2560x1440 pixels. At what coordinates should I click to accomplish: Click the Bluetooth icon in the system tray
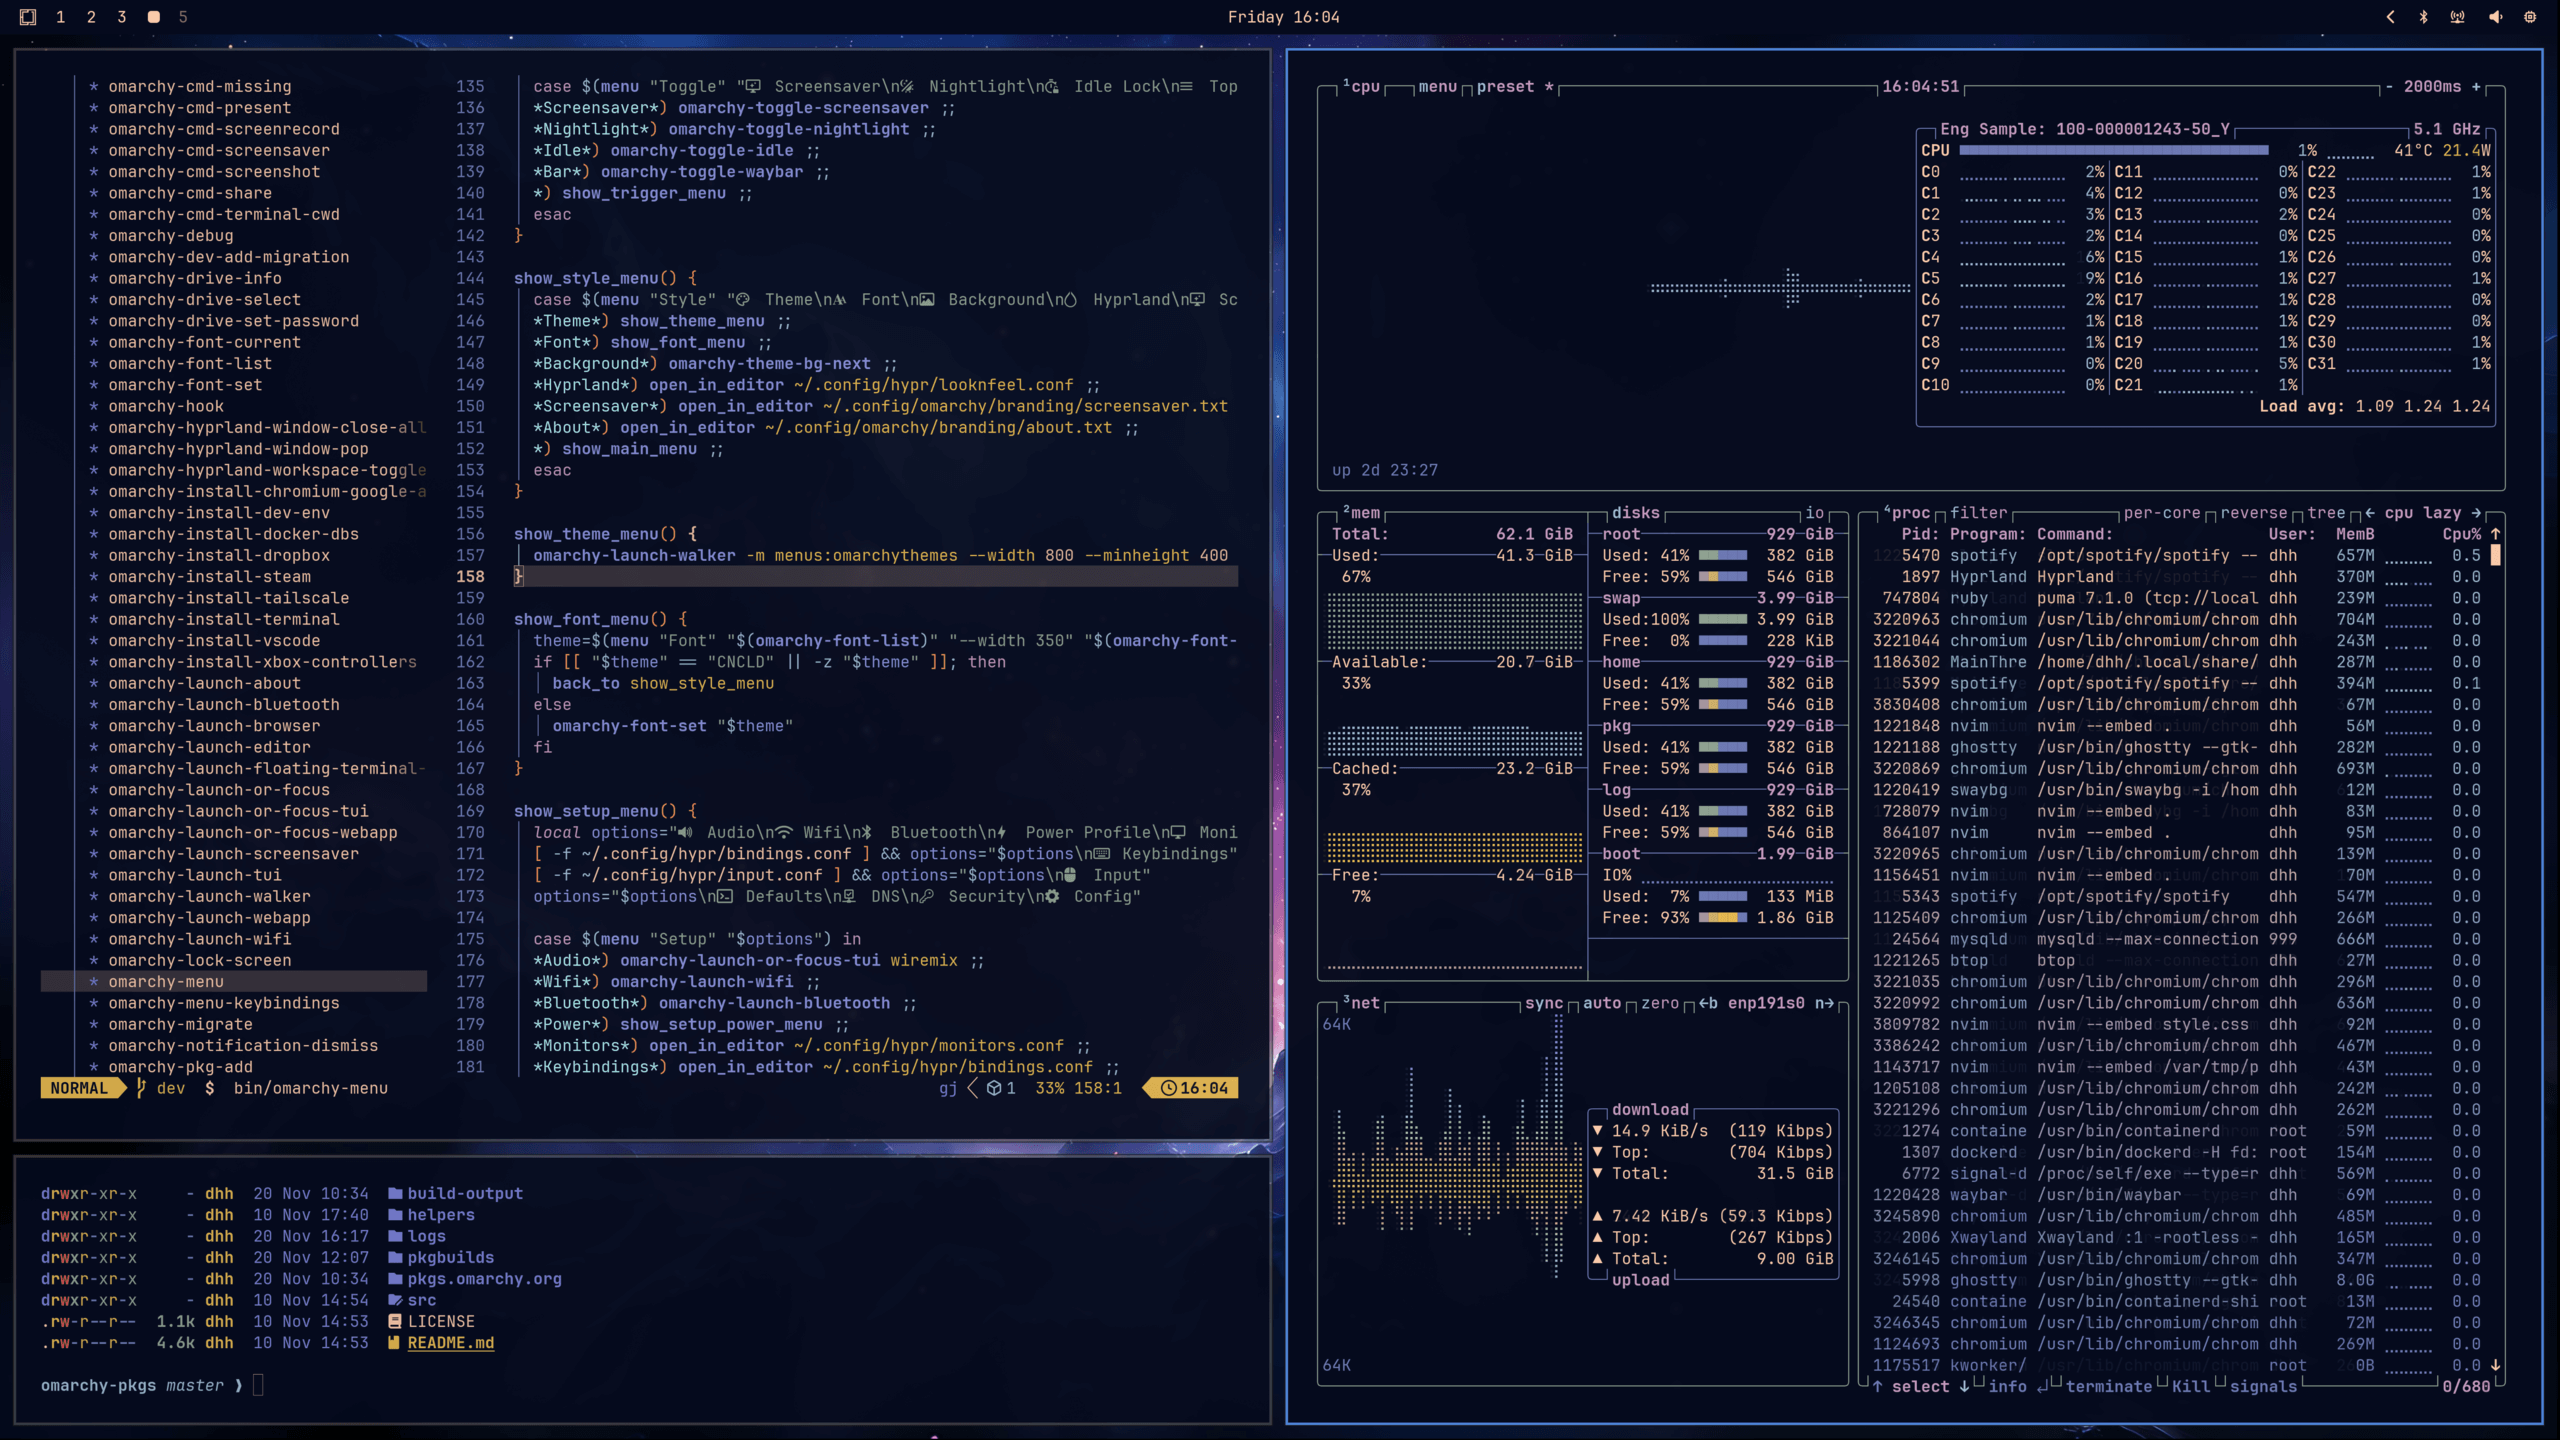click(x=2423, y=16)
